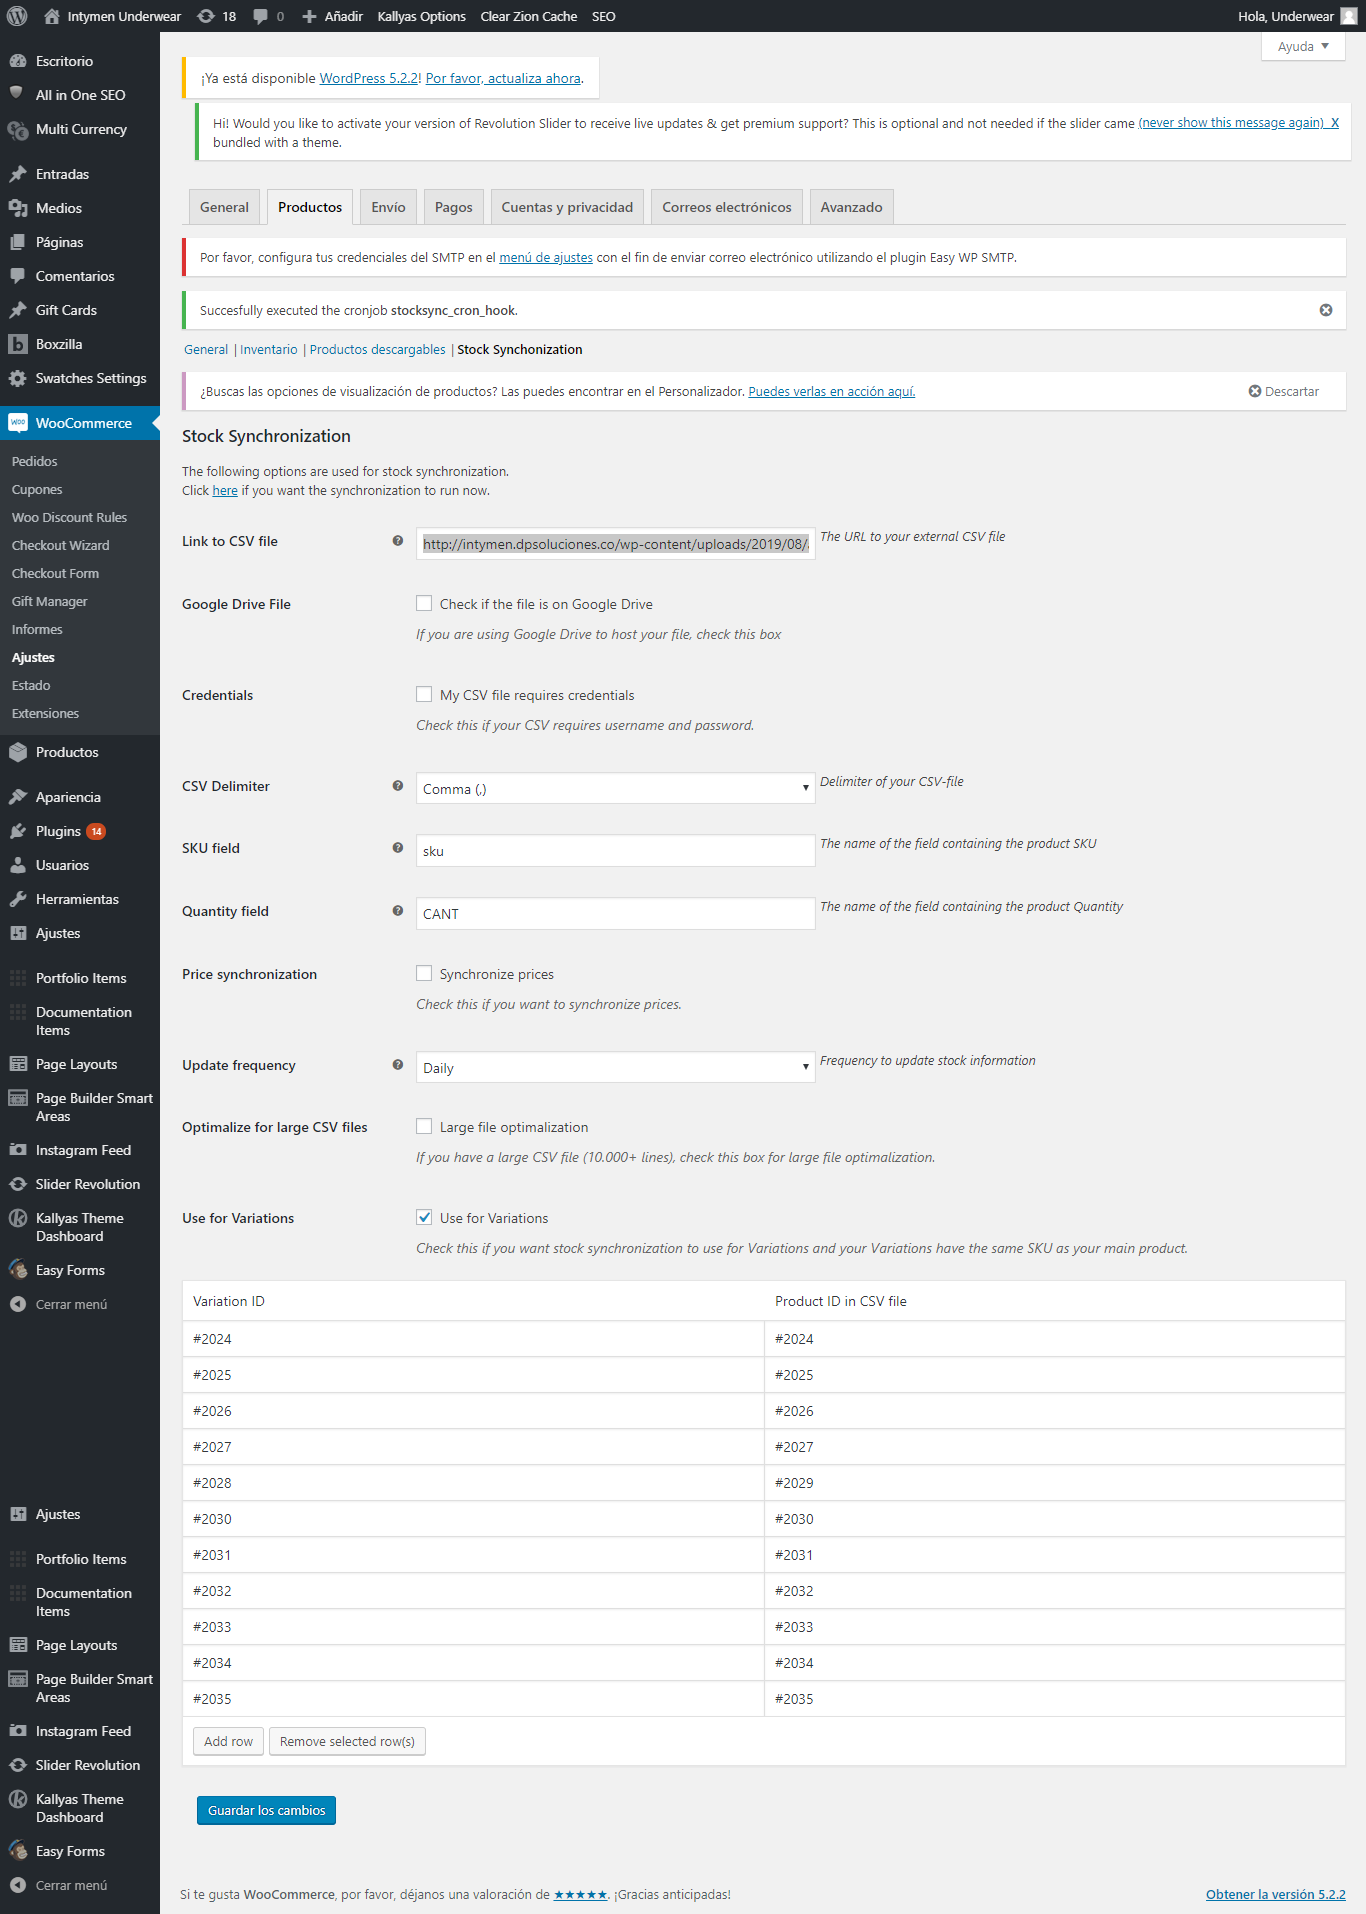Viewport: 1366px width, 1914px height.
Task: Click the Herramientas wrench icon
Action: coord(18,899)
